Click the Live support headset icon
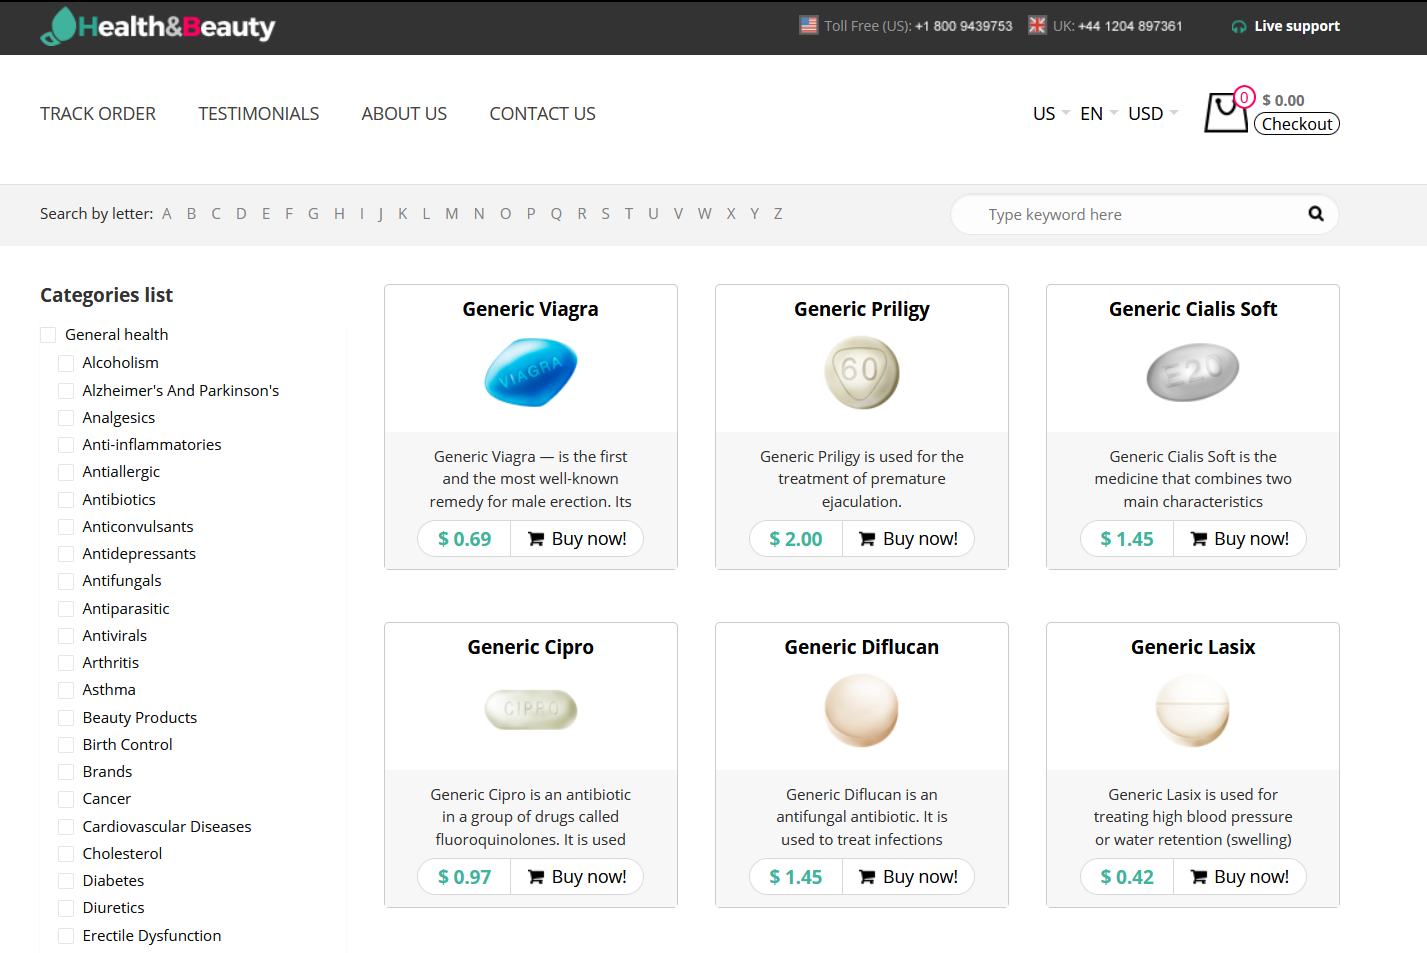 [1239, 27]
